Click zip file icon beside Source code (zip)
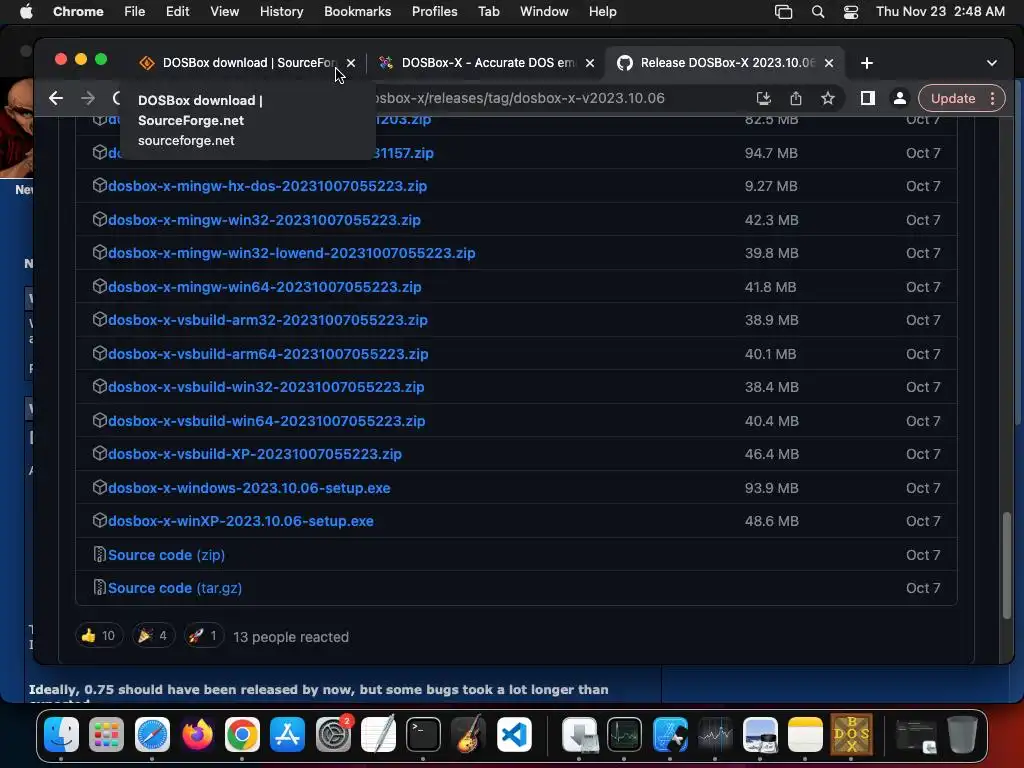 [x=99, y=554]
